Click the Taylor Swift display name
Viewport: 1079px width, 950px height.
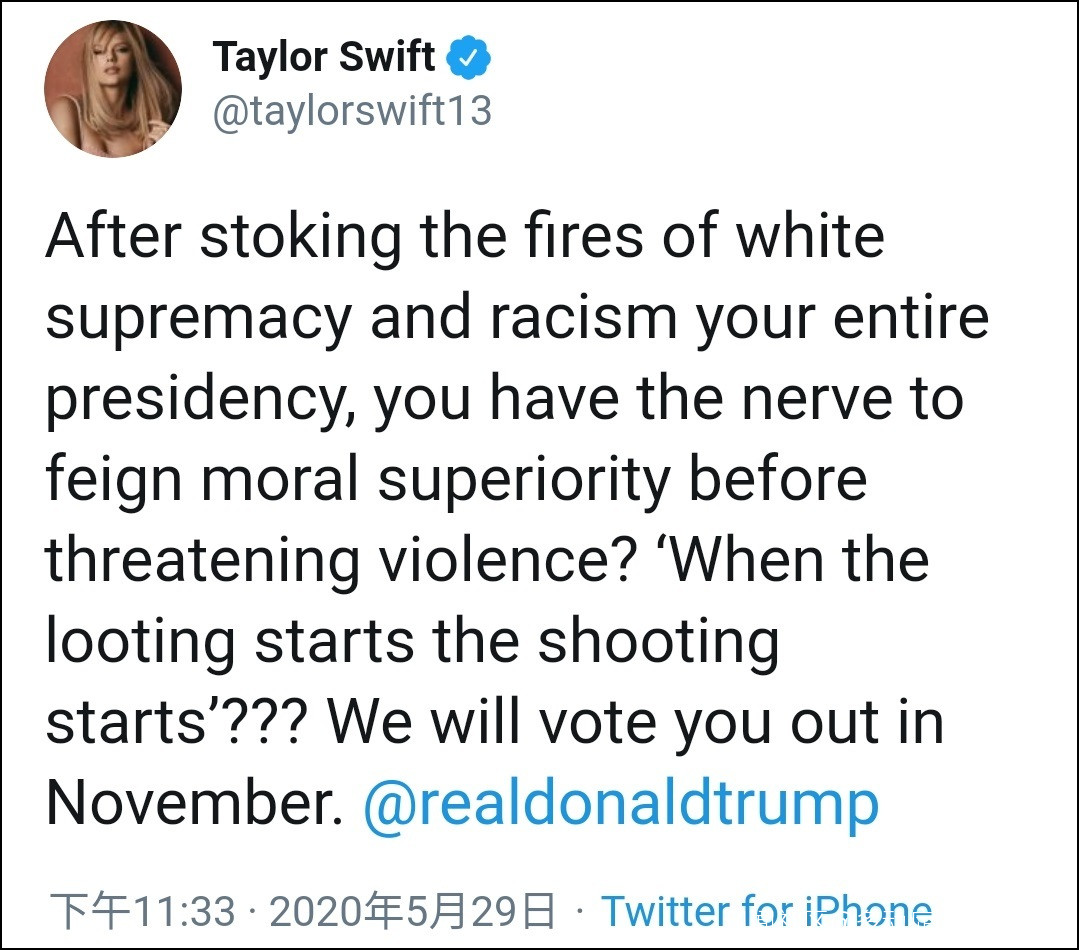point(324,58)
